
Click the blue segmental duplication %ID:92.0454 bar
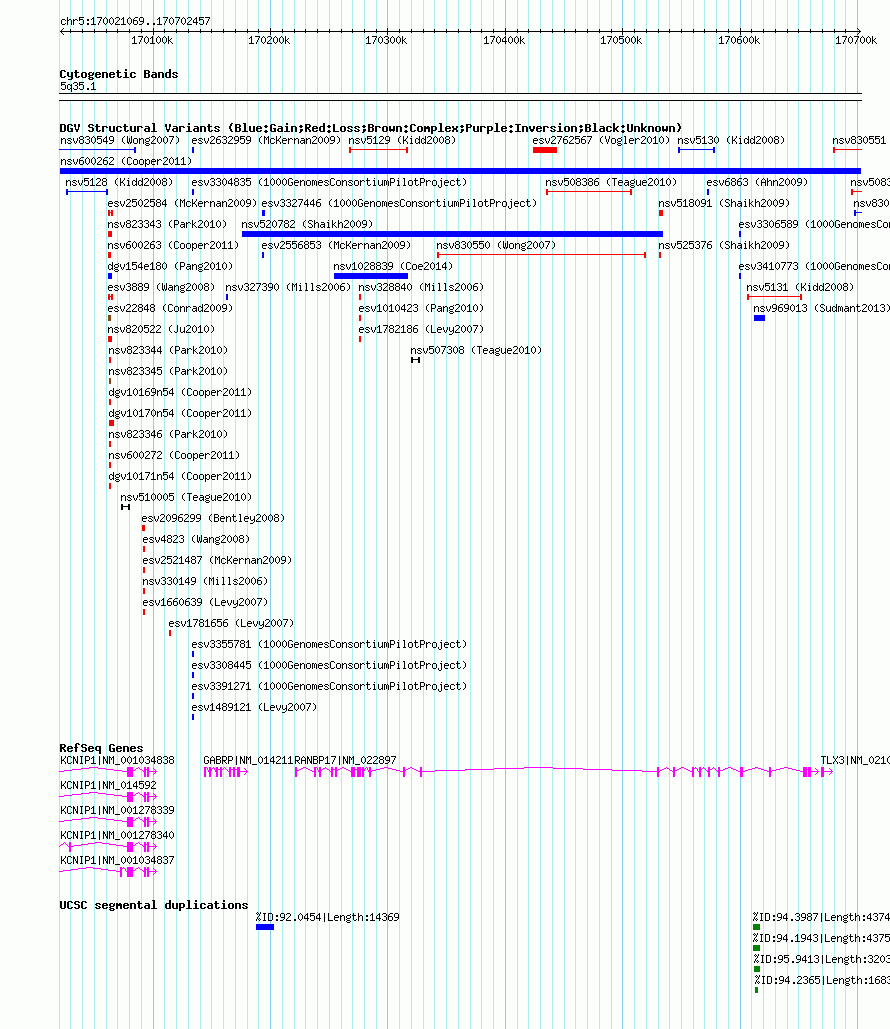click(265, 927)
